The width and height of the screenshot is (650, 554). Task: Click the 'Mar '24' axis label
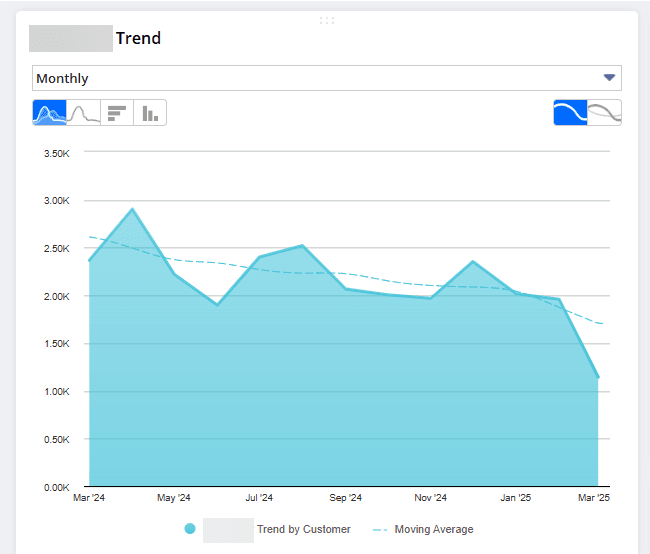89,498
